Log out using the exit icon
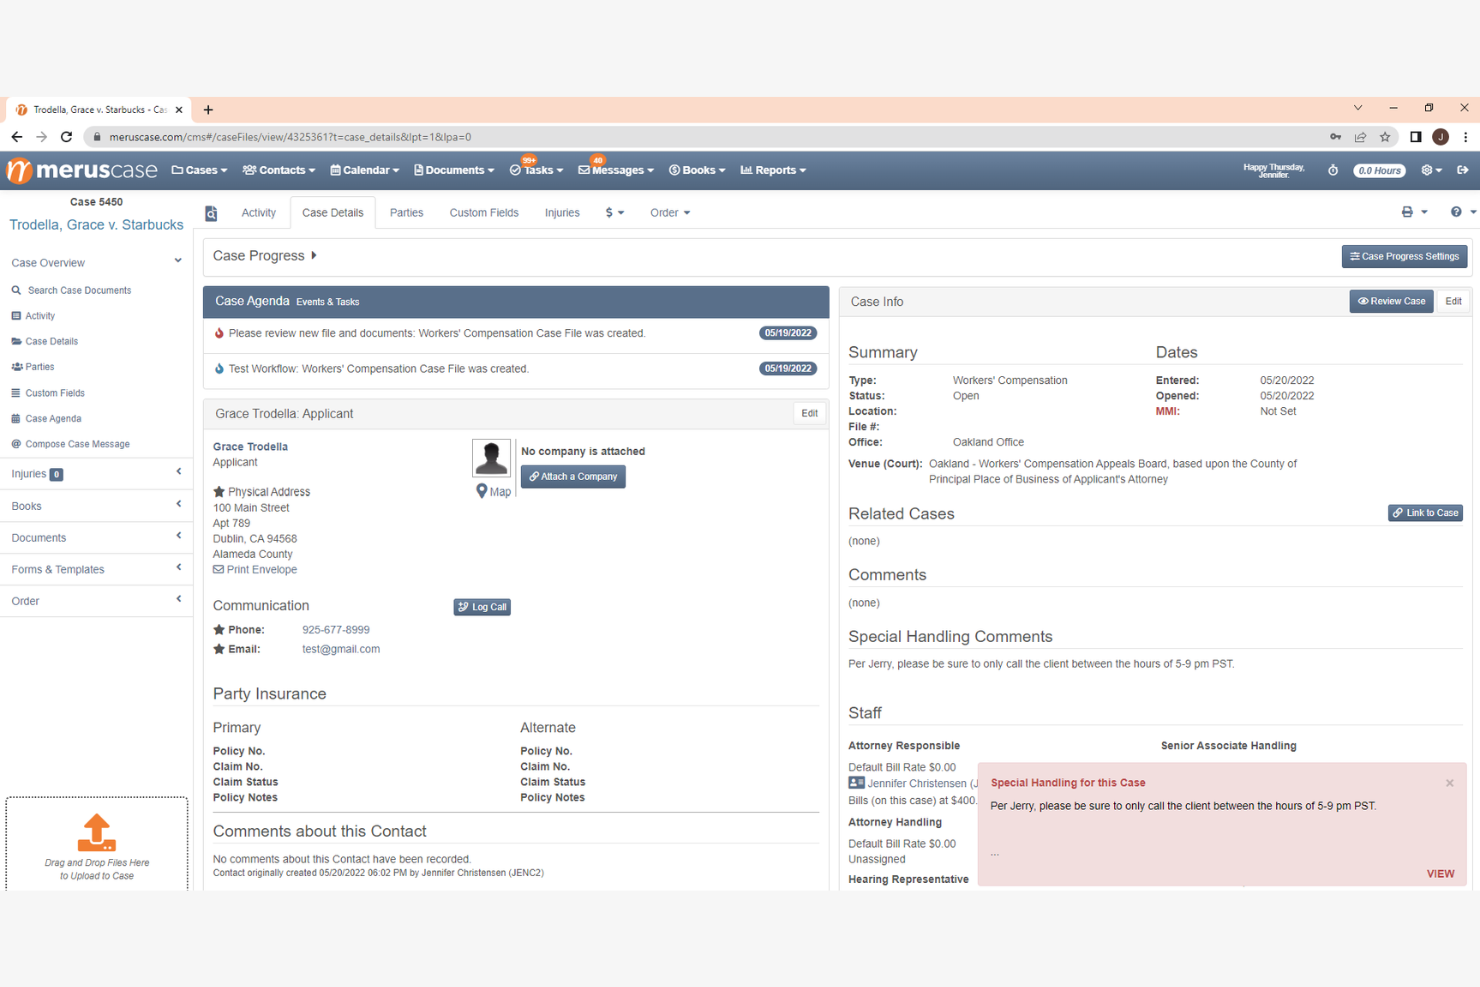The width and height of the screenshot is (1480, 987). [x=1463, y=170]
